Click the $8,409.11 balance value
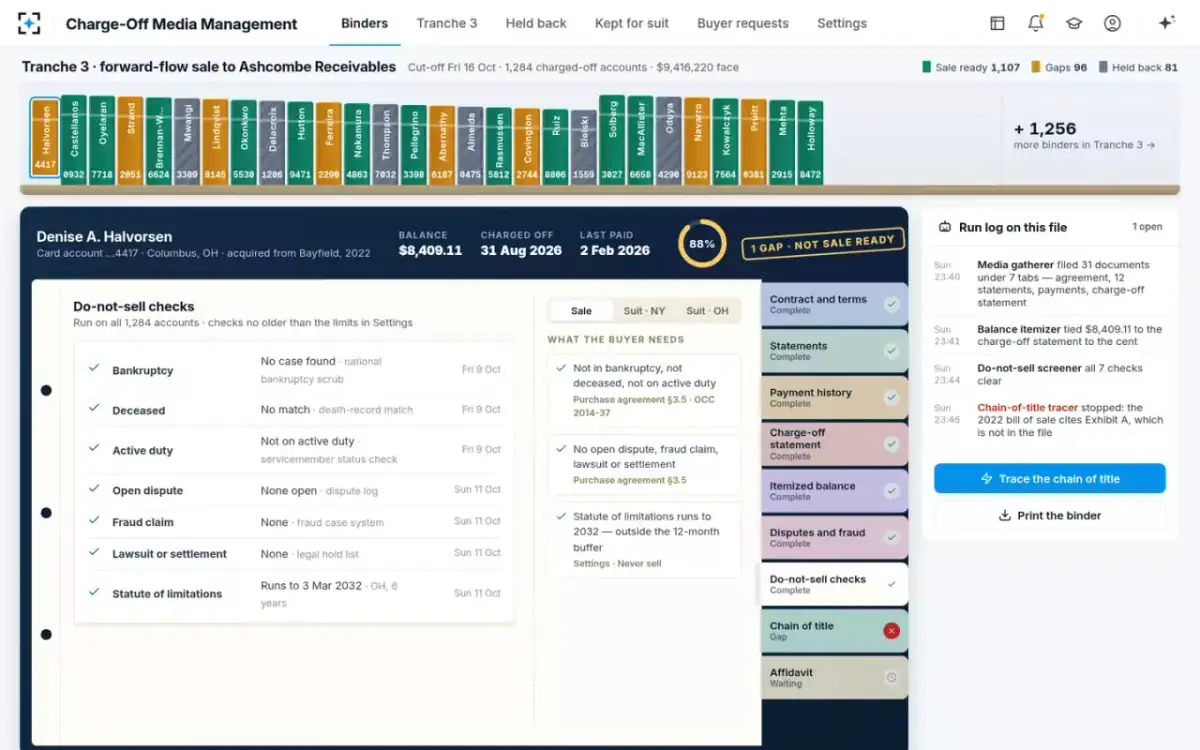Screen dimensions: 1200x750 pos(430,250)
